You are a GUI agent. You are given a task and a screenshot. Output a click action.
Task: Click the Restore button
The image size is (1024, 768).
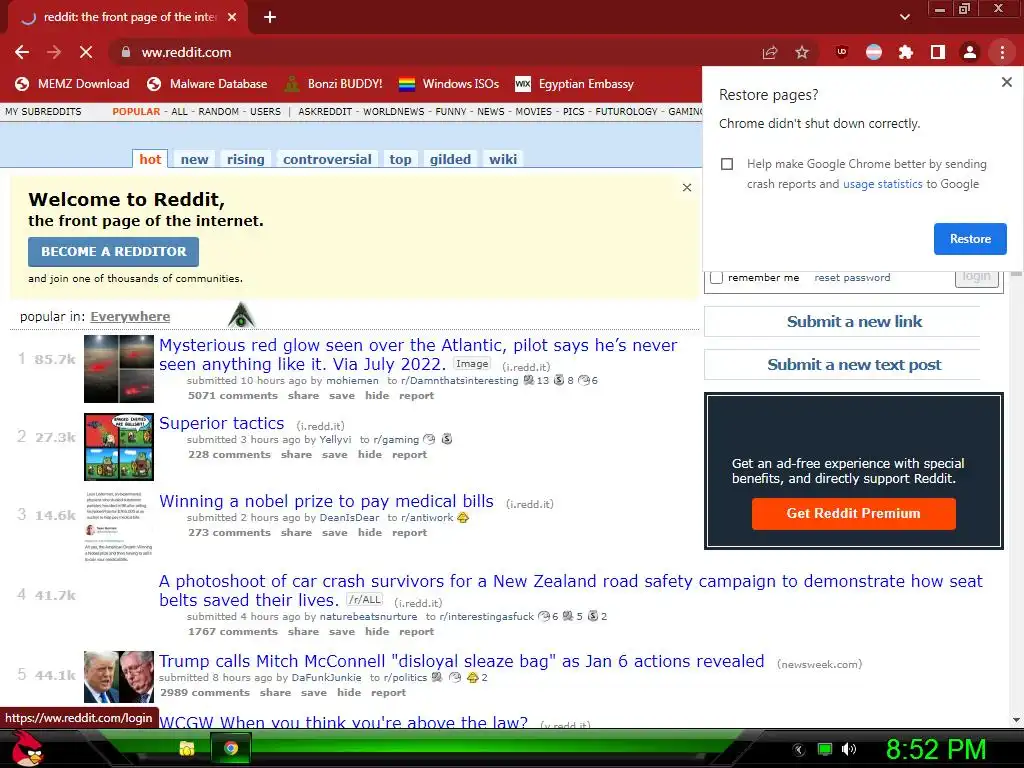click(970, 239)
